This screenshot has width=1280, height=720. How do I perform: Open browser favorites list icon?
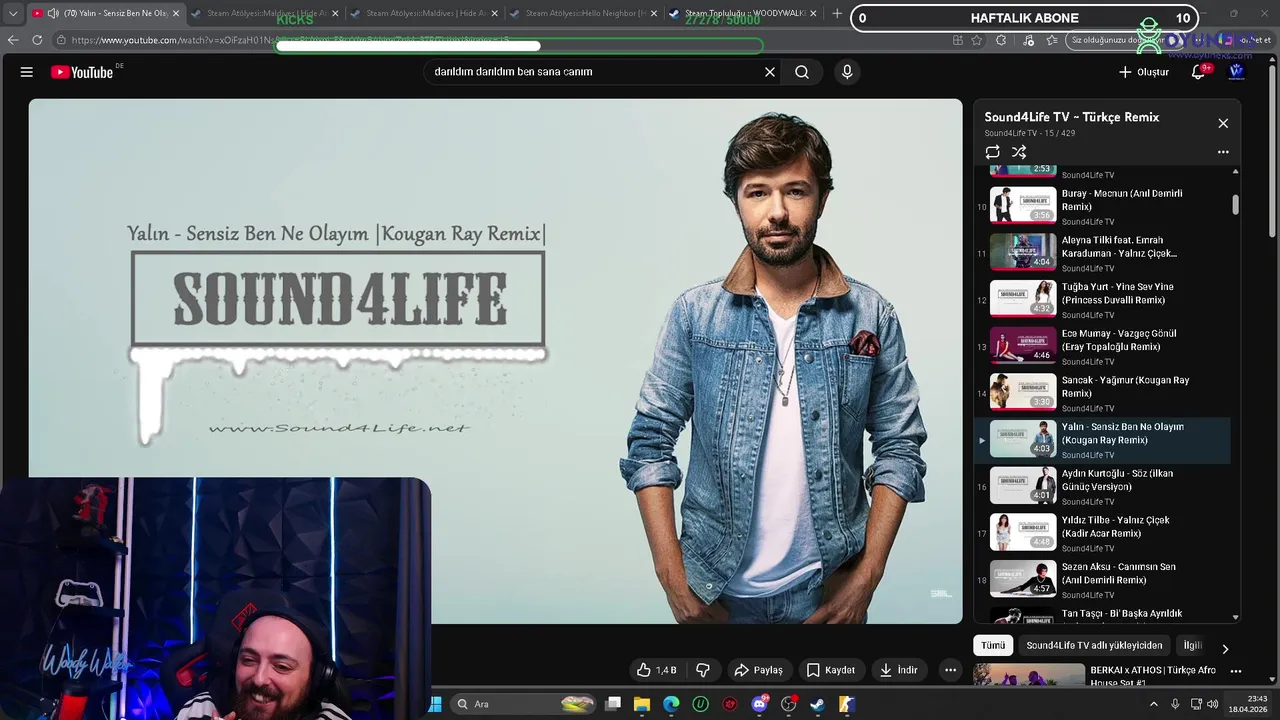coord(1052,40)
